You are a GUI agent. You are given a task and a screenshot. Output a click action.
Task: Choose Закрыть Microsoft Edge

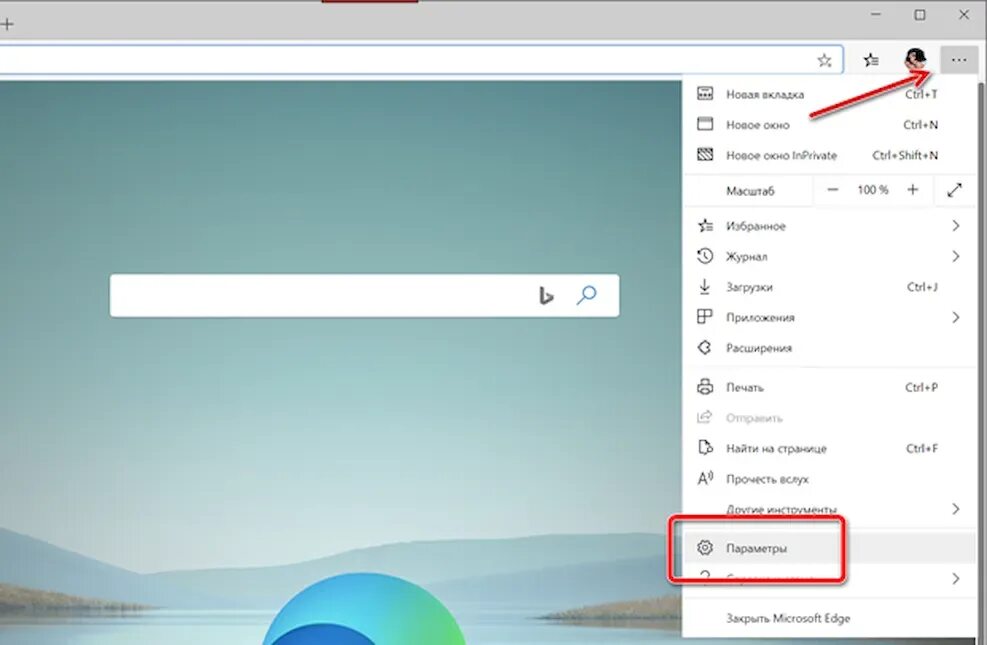coord(829,618)
